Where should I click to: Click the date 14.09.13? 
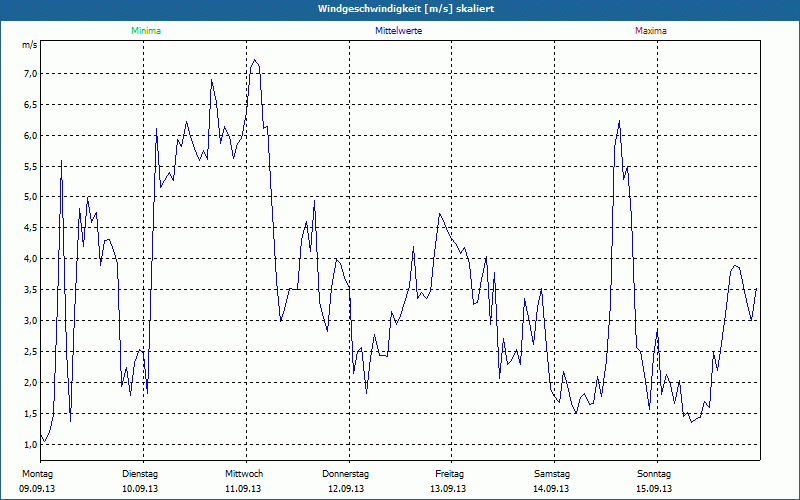tap(551, 489)
